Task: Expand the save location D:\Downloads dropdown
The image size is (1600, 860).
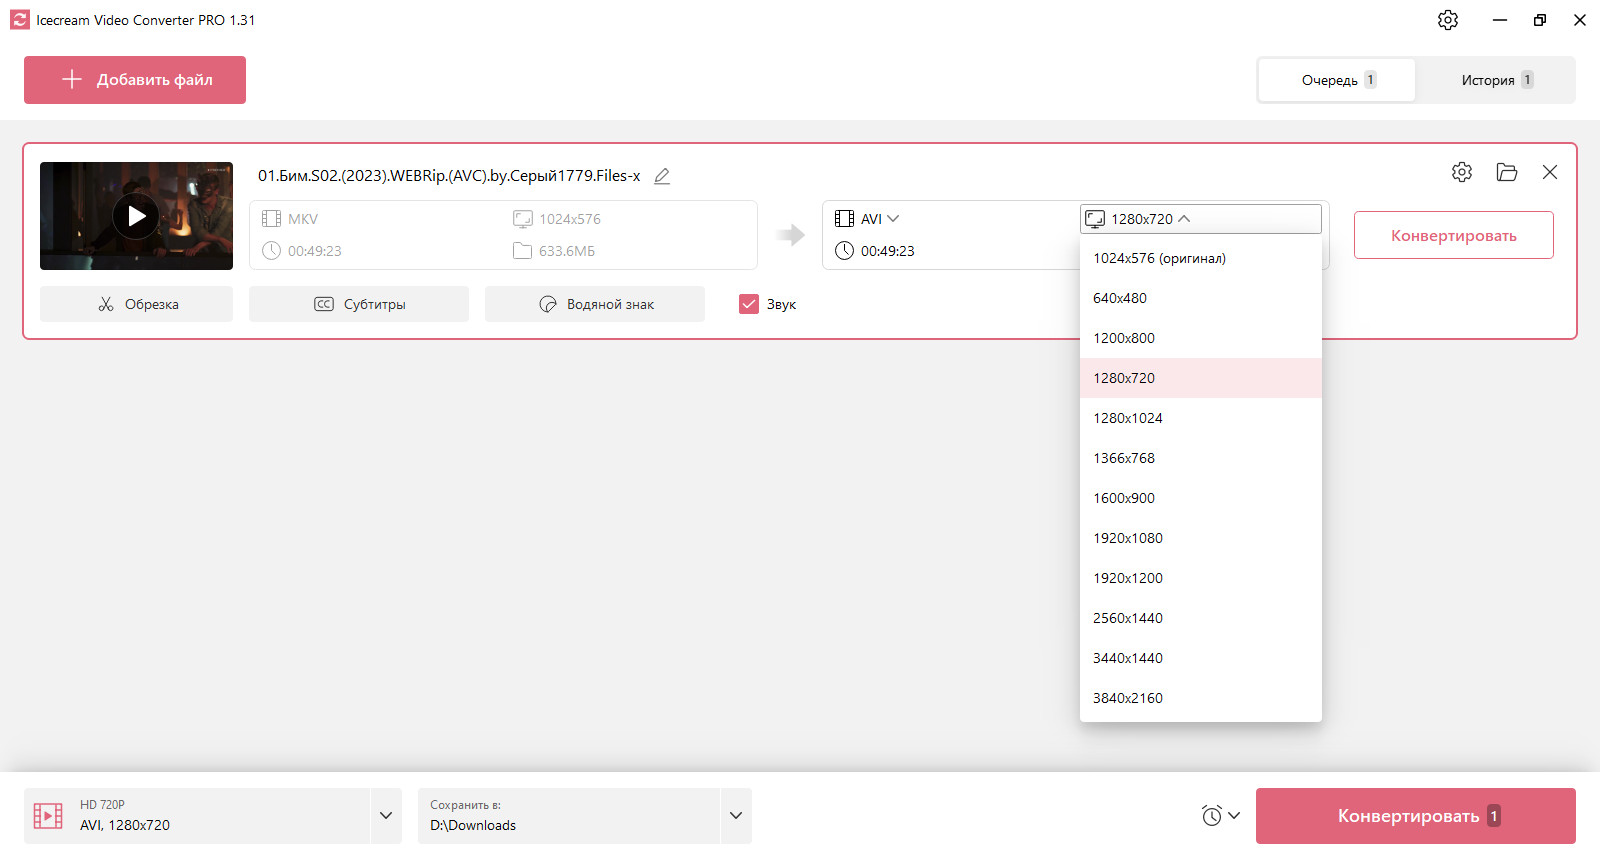Action: click(736, 816)
